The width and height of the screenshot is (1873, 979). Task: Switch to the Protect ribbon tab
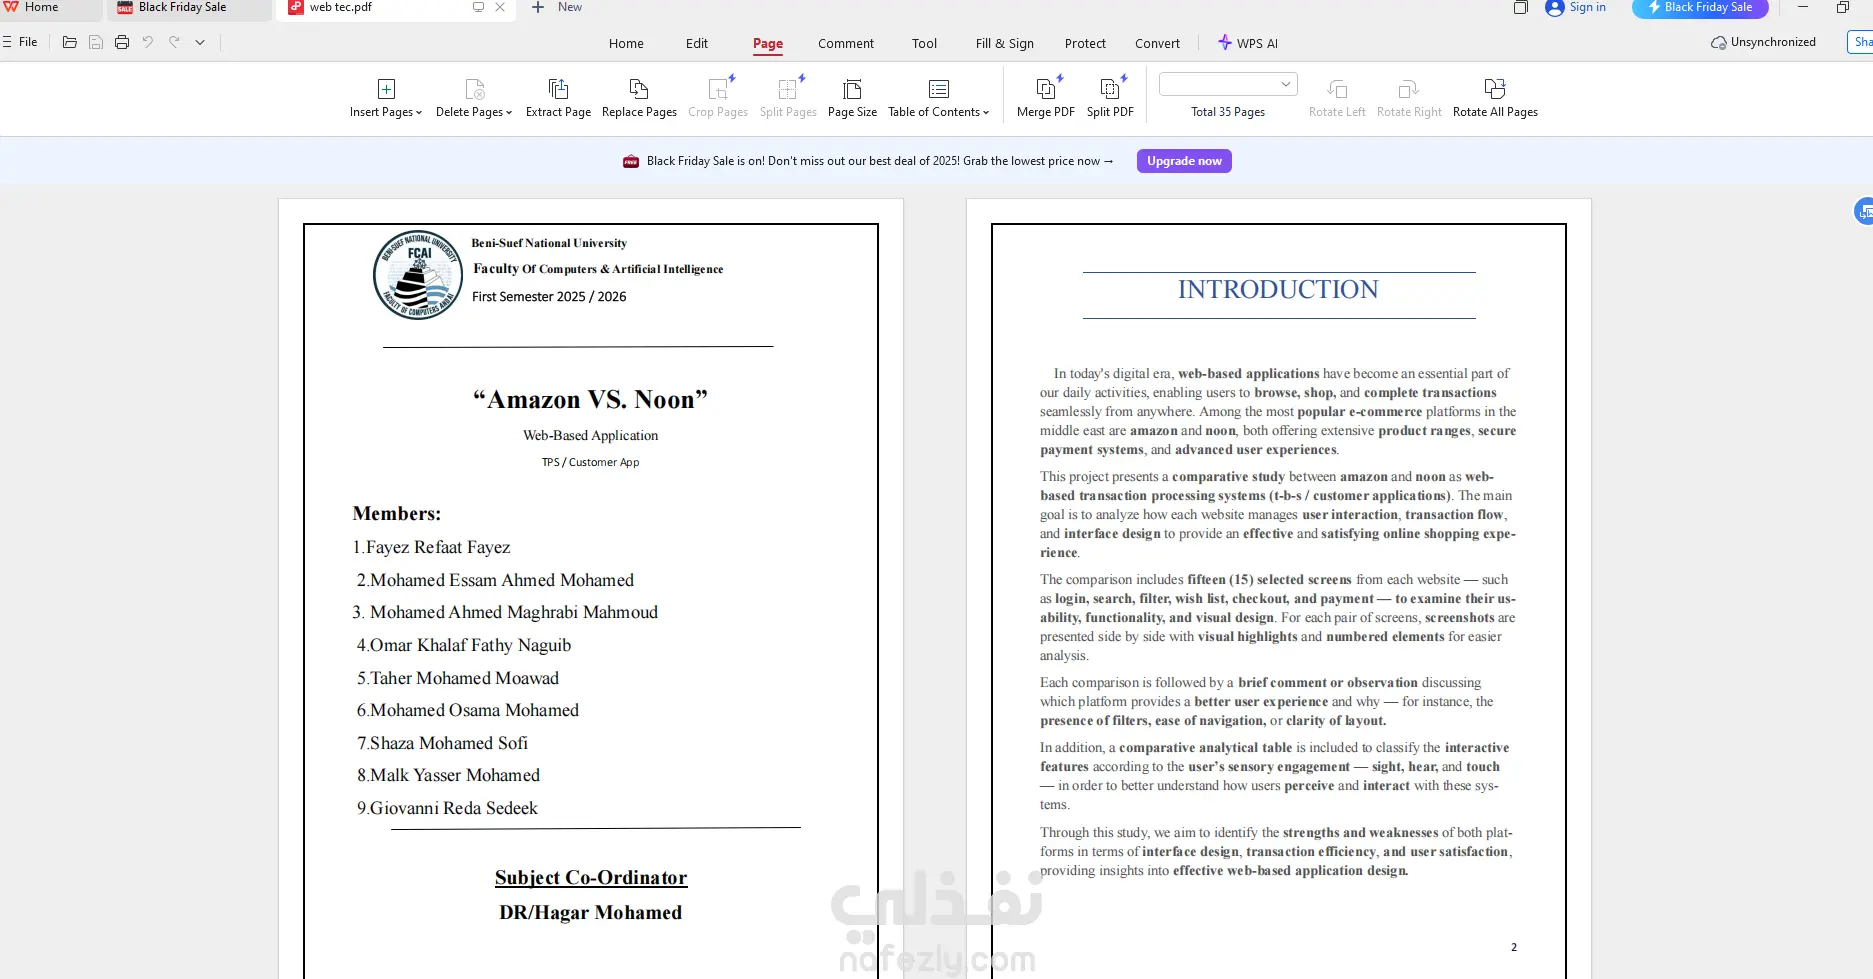coord(1085,43)
